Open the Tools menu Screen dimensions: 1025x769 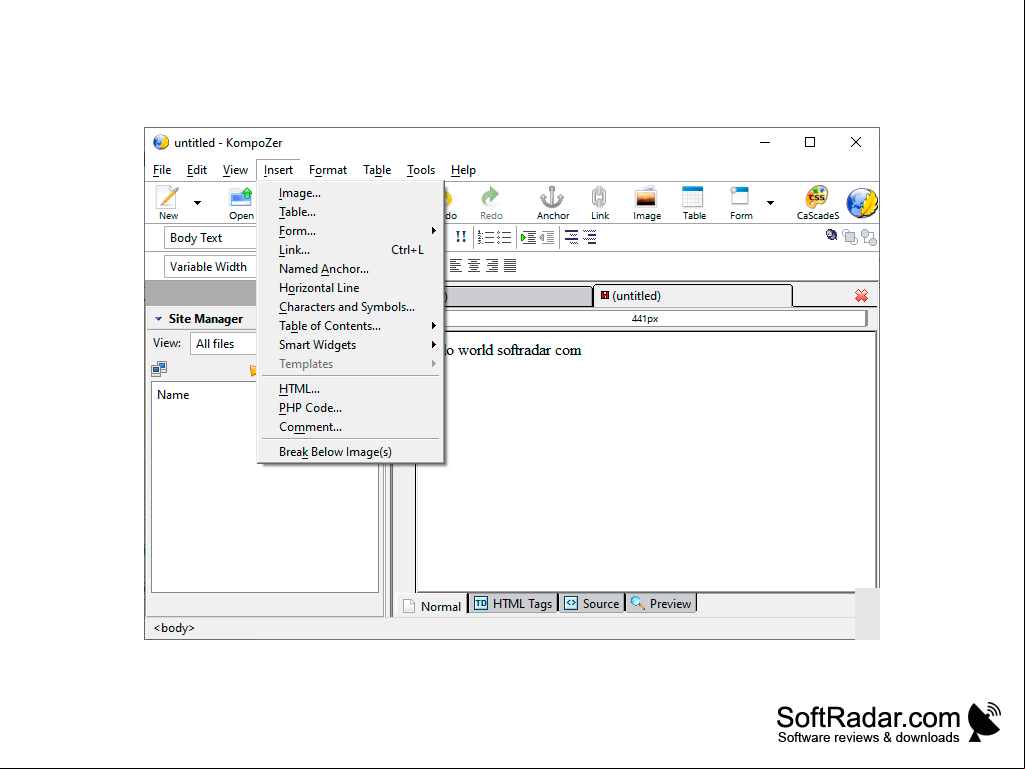click(421, 170)
